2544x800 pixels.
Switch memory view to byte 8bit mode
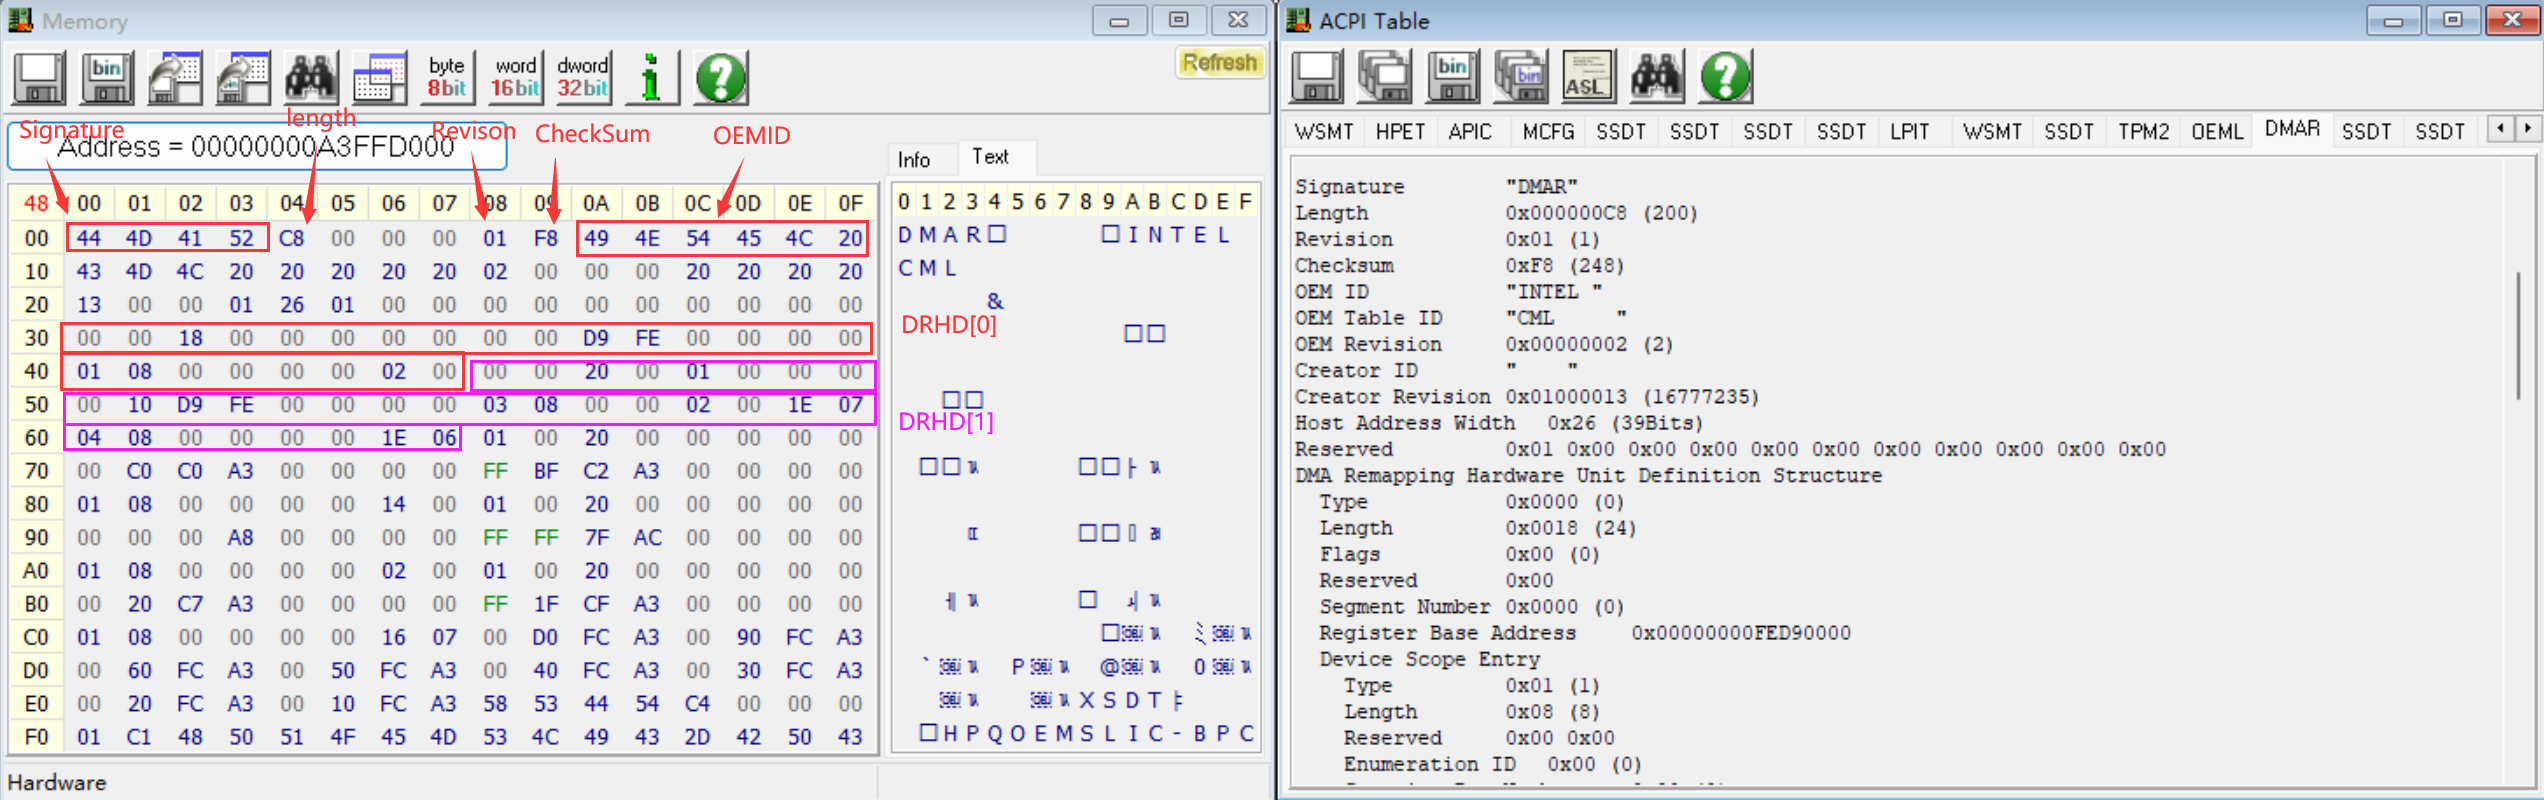tap(446, 78)
